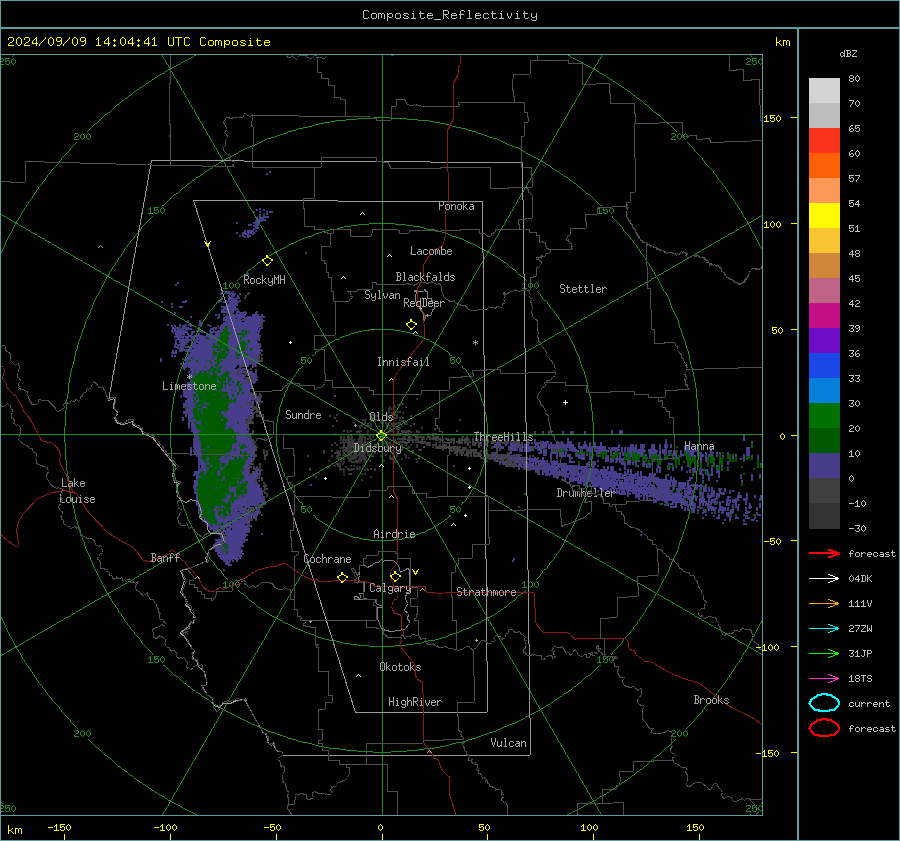This screenshot has height=841, width=900.
Task: Click the dBZ legend heading
Action: (848, 54)
